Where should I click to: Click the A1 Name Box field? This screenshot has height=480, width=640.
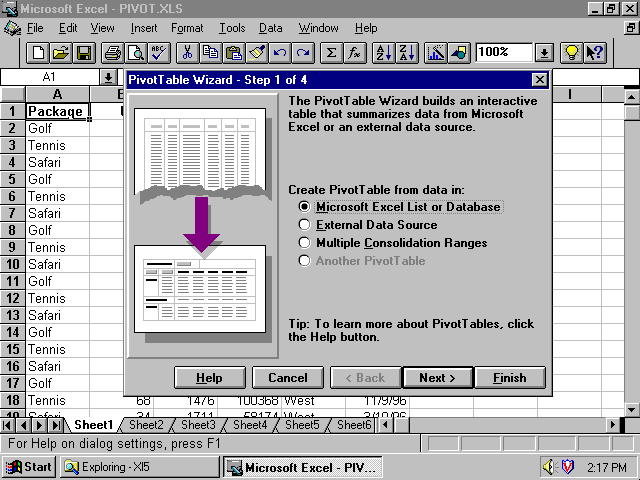(x=49, y=77)
